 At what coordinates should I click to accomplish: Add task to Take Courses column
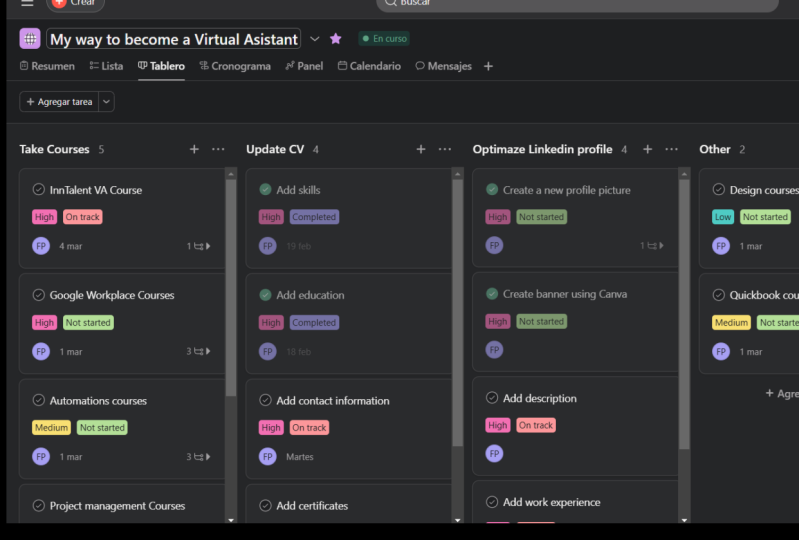point(194,149)
